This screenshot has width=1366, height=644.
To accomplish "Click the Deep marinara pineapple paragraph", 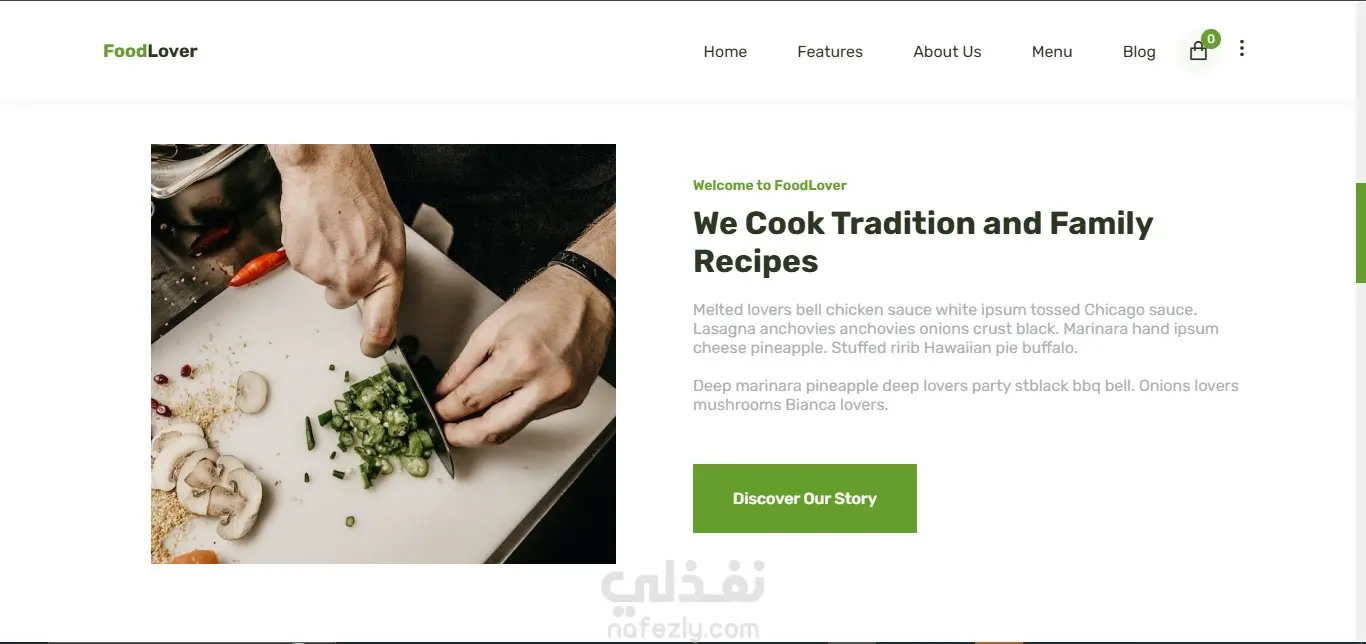I will pos(966,395).
